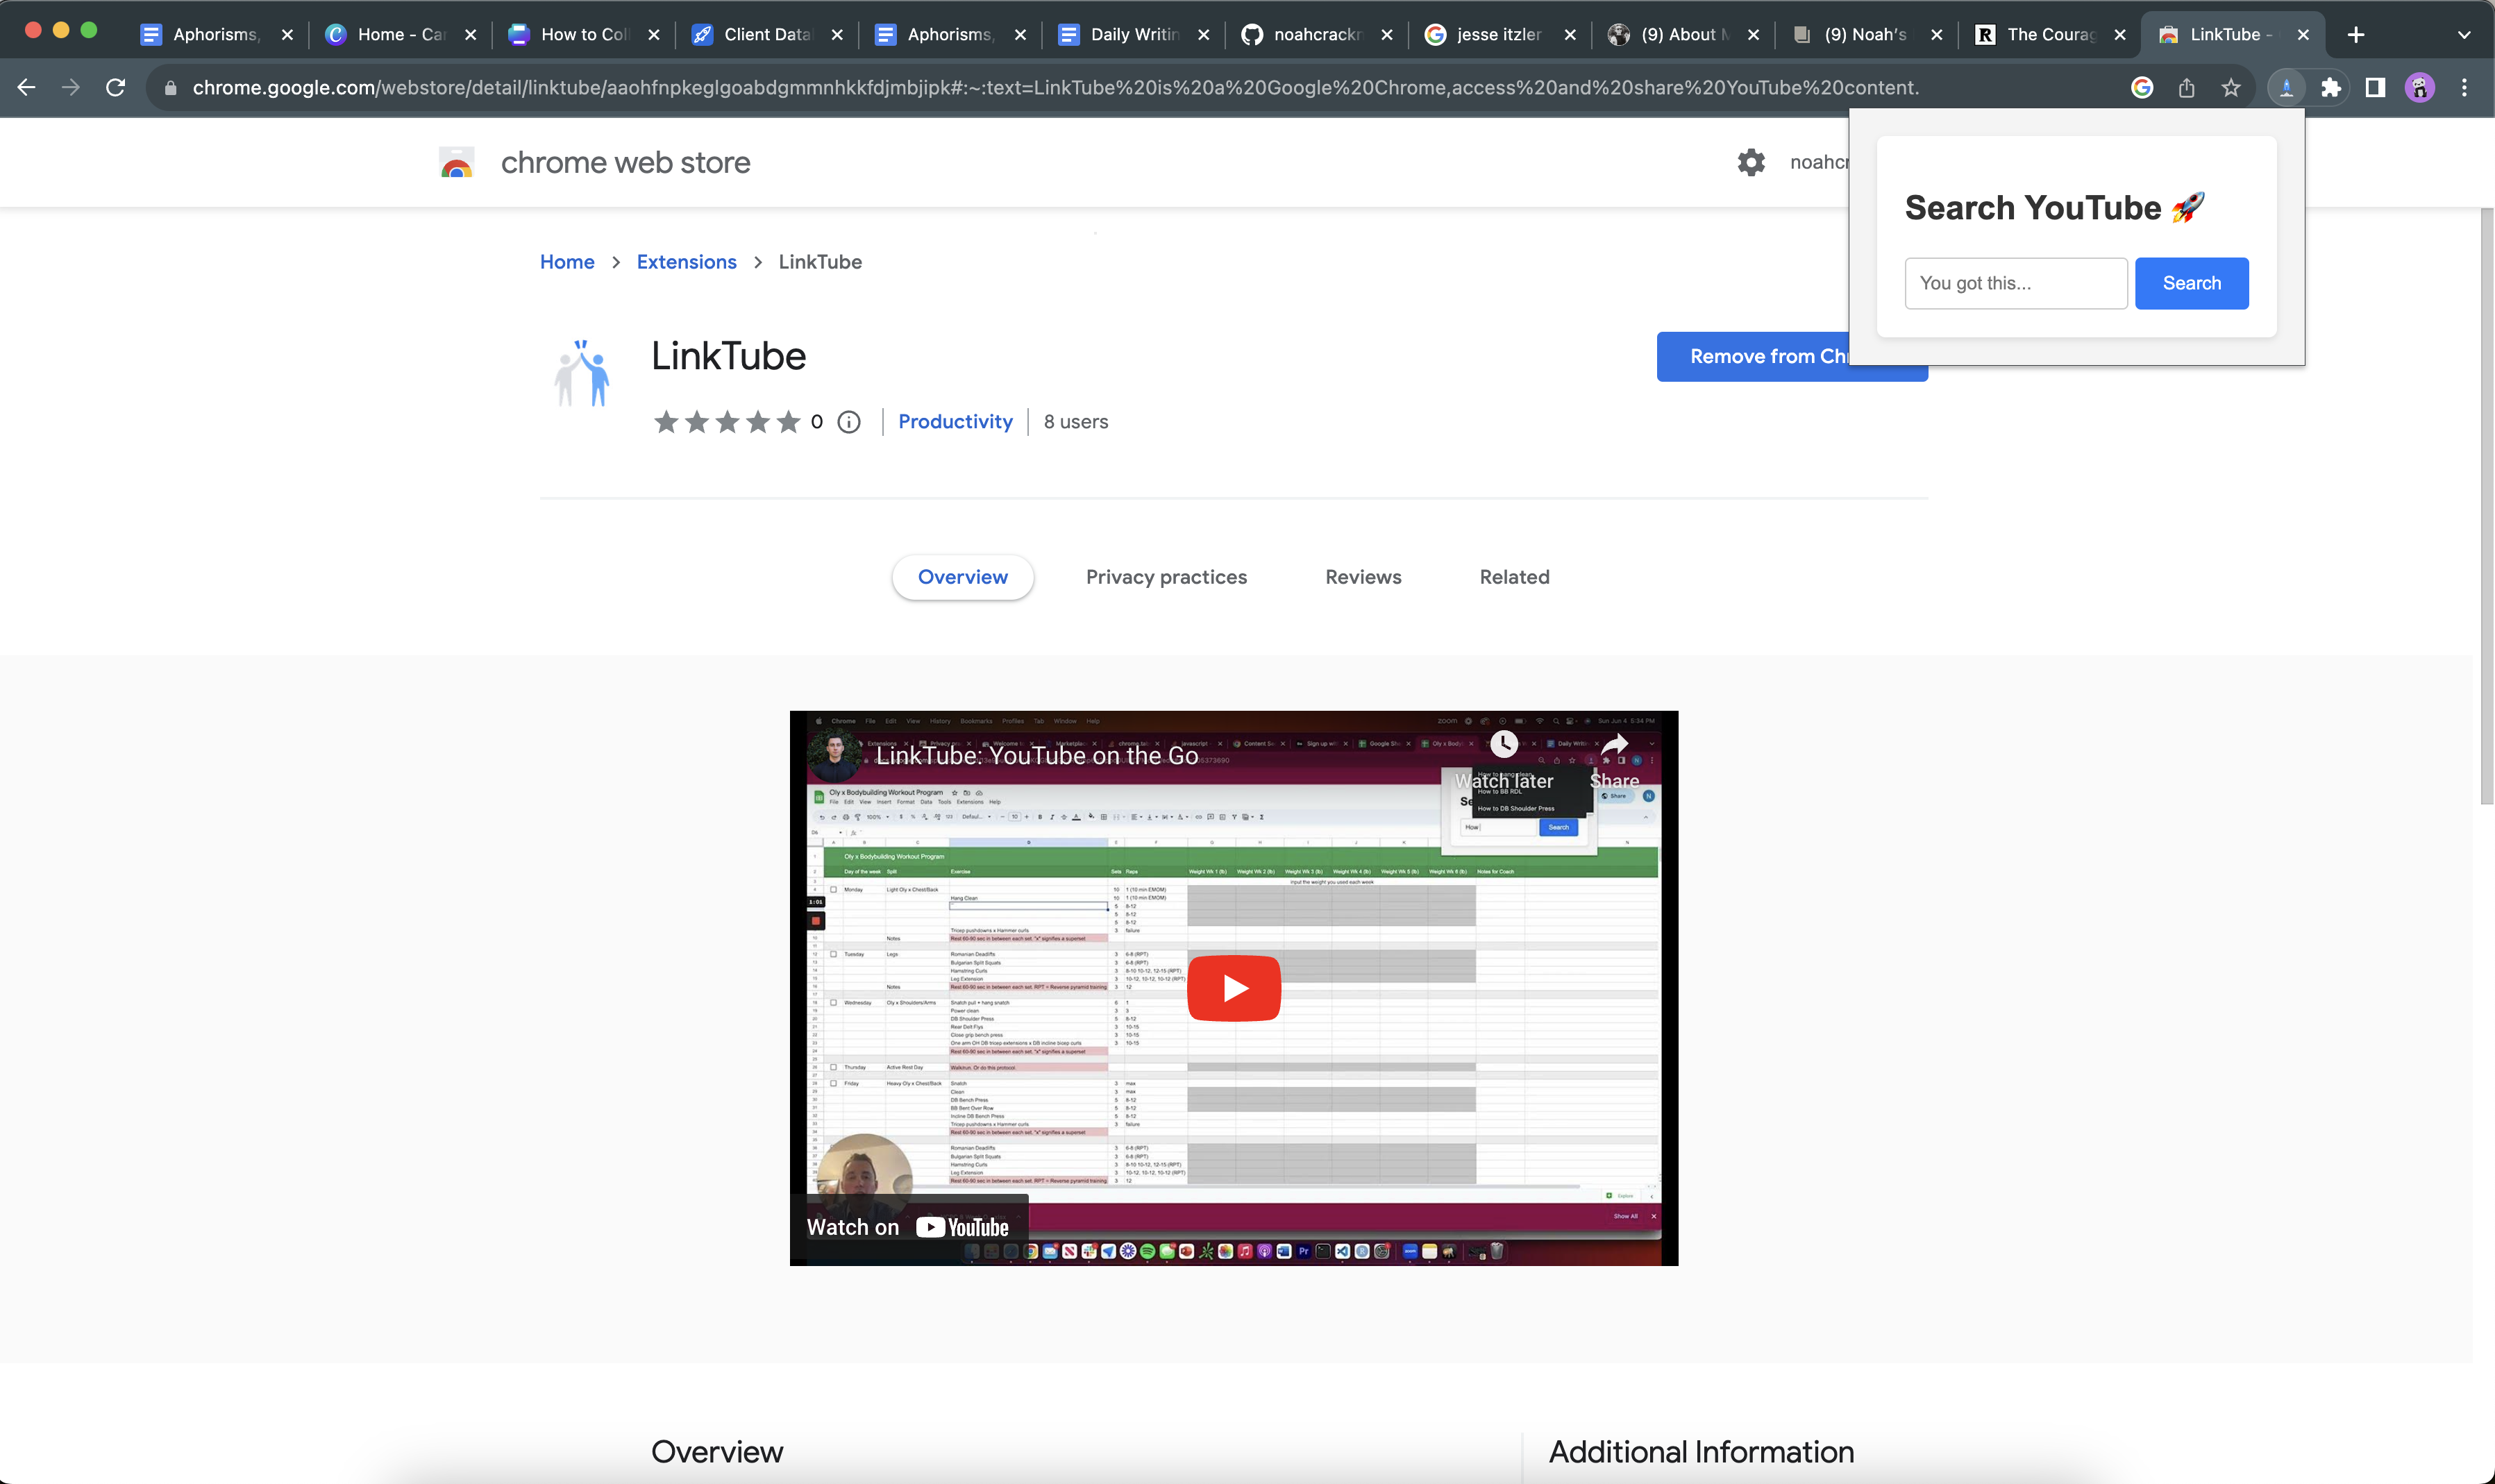Viewport: 2495px width, 1484px height.
Task: Go to Home breadcrumb link
Action: [x=567, y=262]
